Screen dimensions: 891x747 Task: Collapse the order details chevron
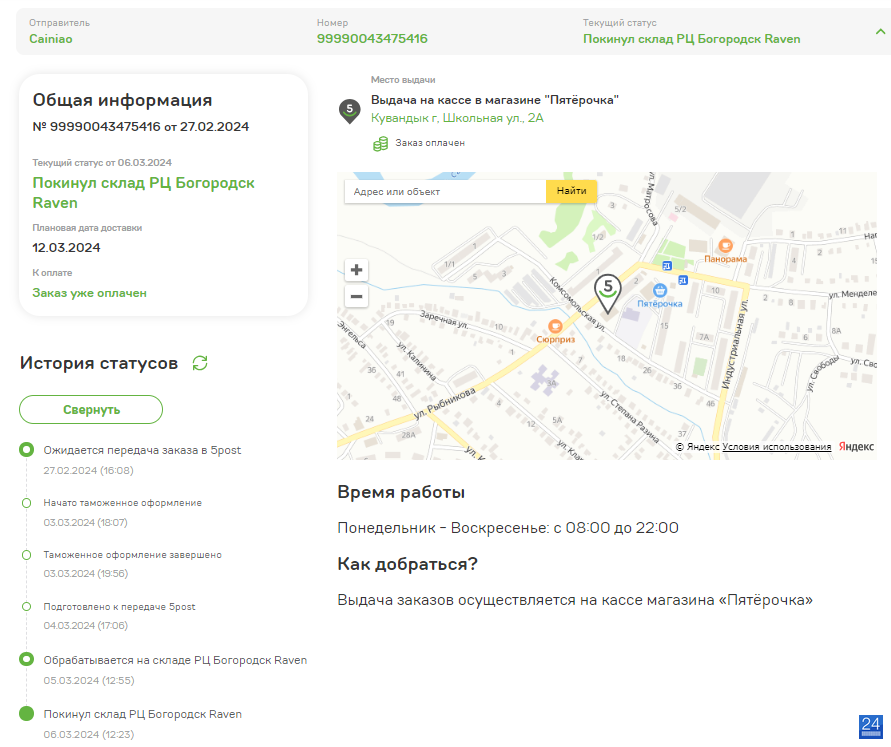[x=880, y=32]
